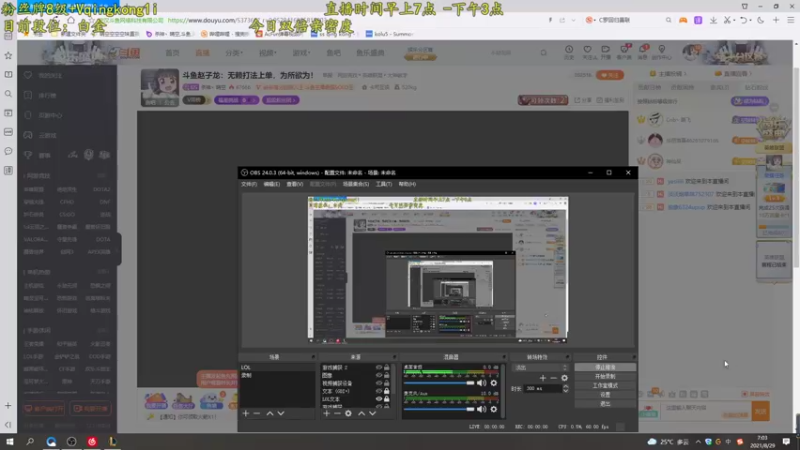
Task: Click the streamer avatar thumbnail on Douyu
Action: (x=160, y=87)
